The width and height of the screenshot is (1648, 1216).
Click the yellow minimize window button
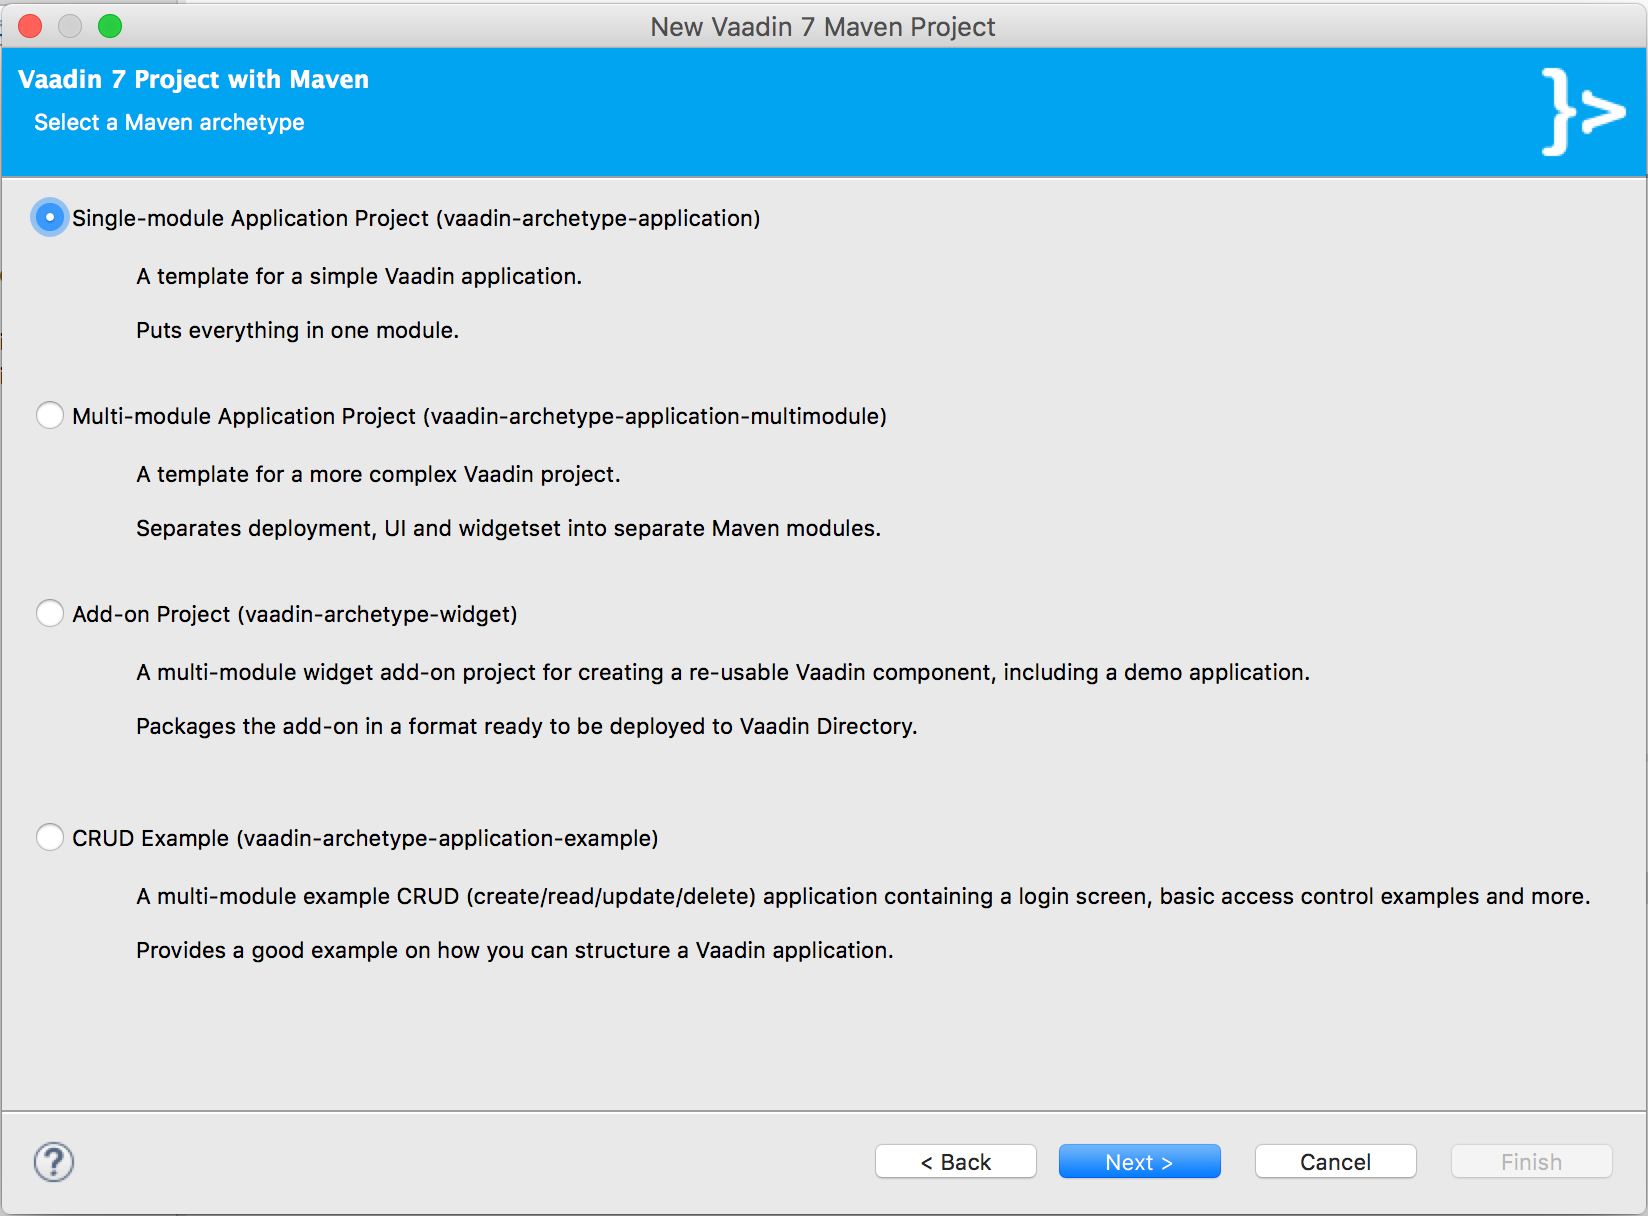click(70, 26)
